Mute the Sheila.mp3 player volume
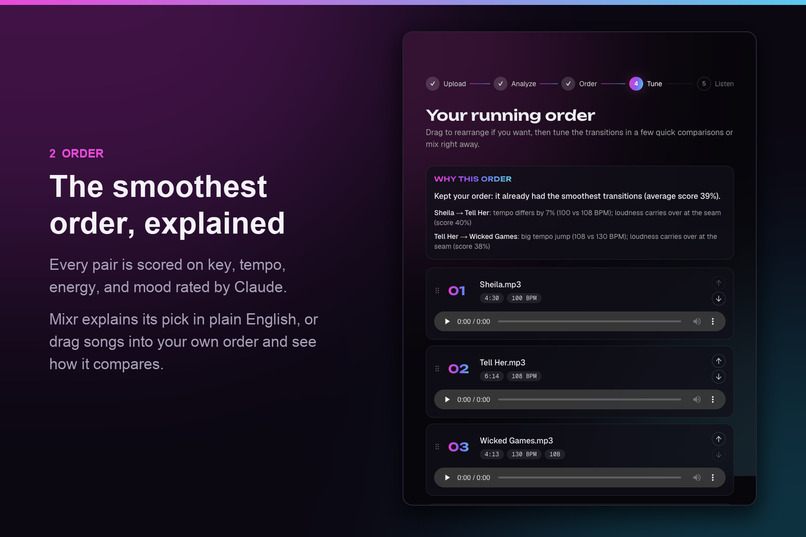This screenshot has width=806, height=537. point(697,322)
